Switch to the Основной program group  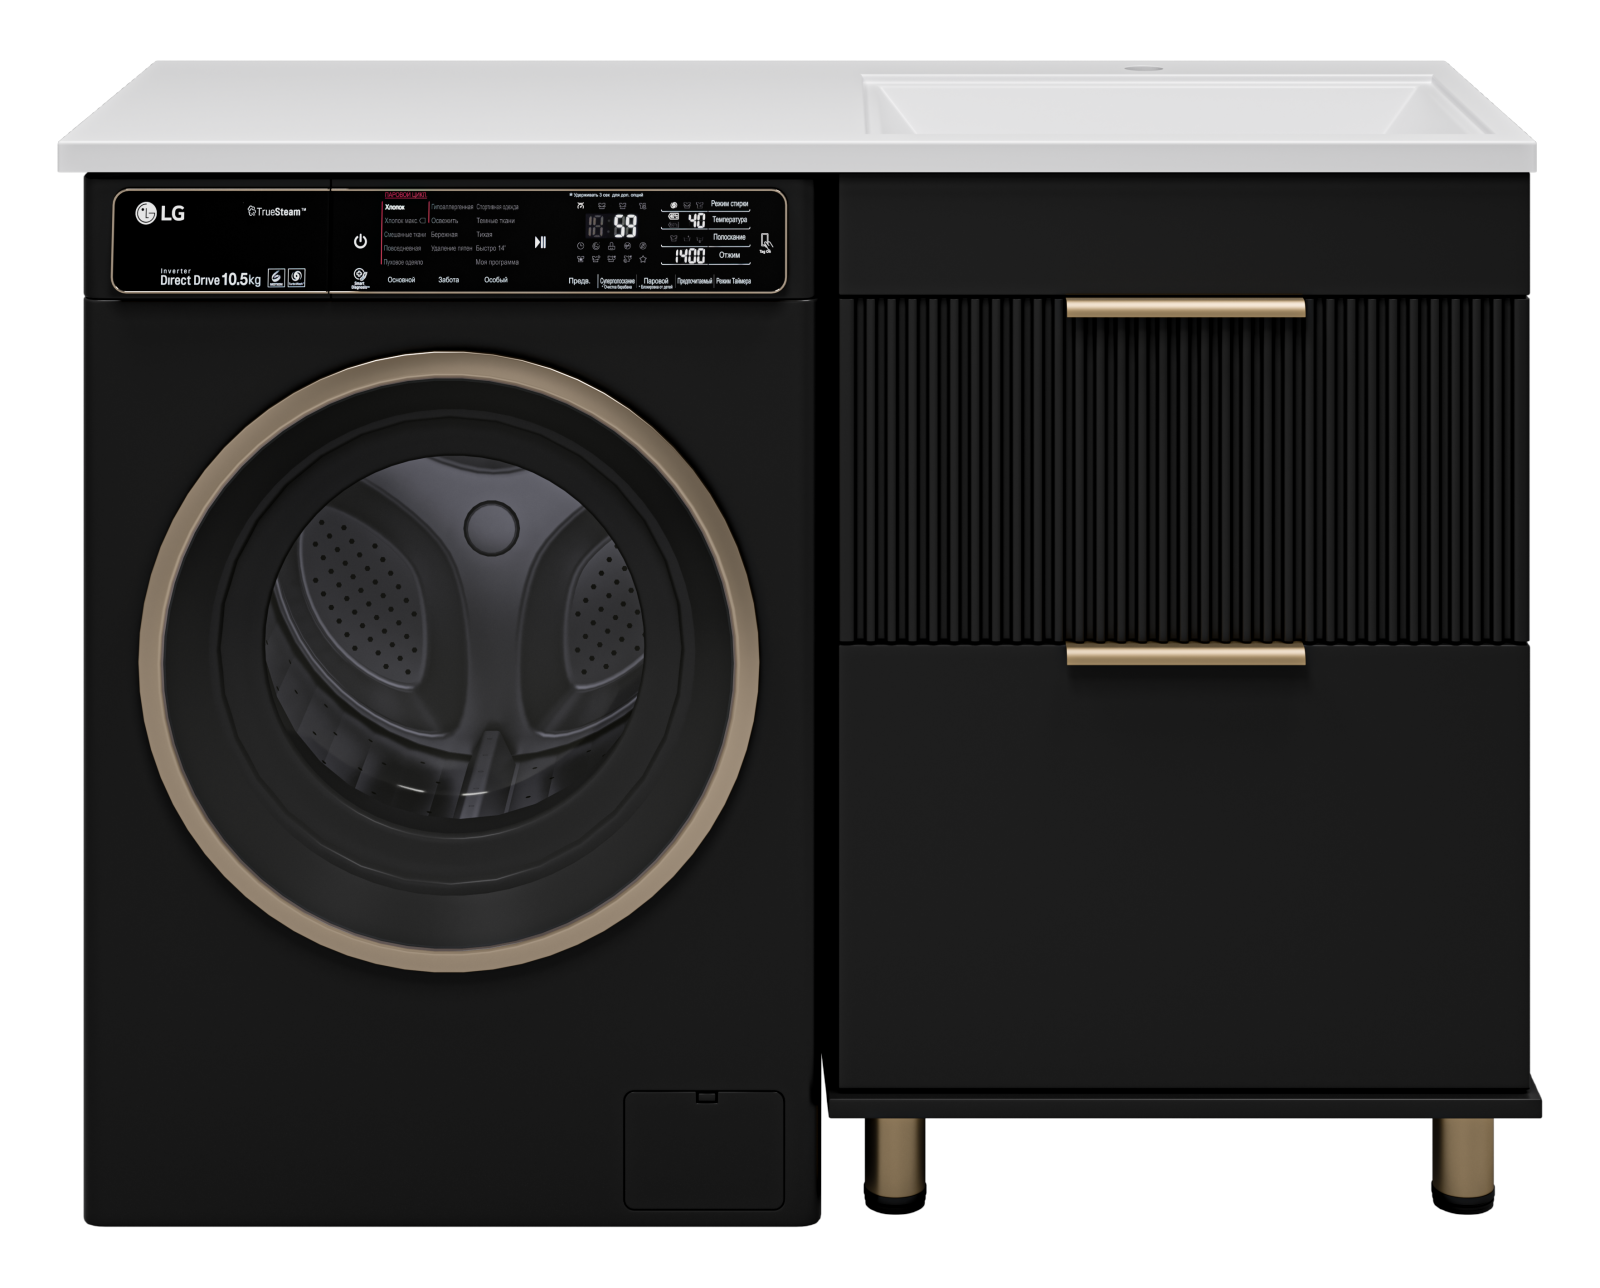pyautogui.click(x=401, y=280)
